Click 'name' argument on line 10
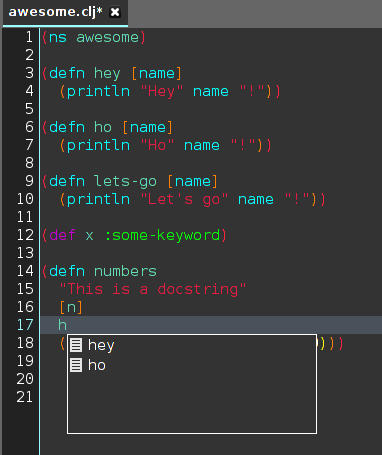Image resolution: width=382 pixels, height=455 pixels. (256, 200)
